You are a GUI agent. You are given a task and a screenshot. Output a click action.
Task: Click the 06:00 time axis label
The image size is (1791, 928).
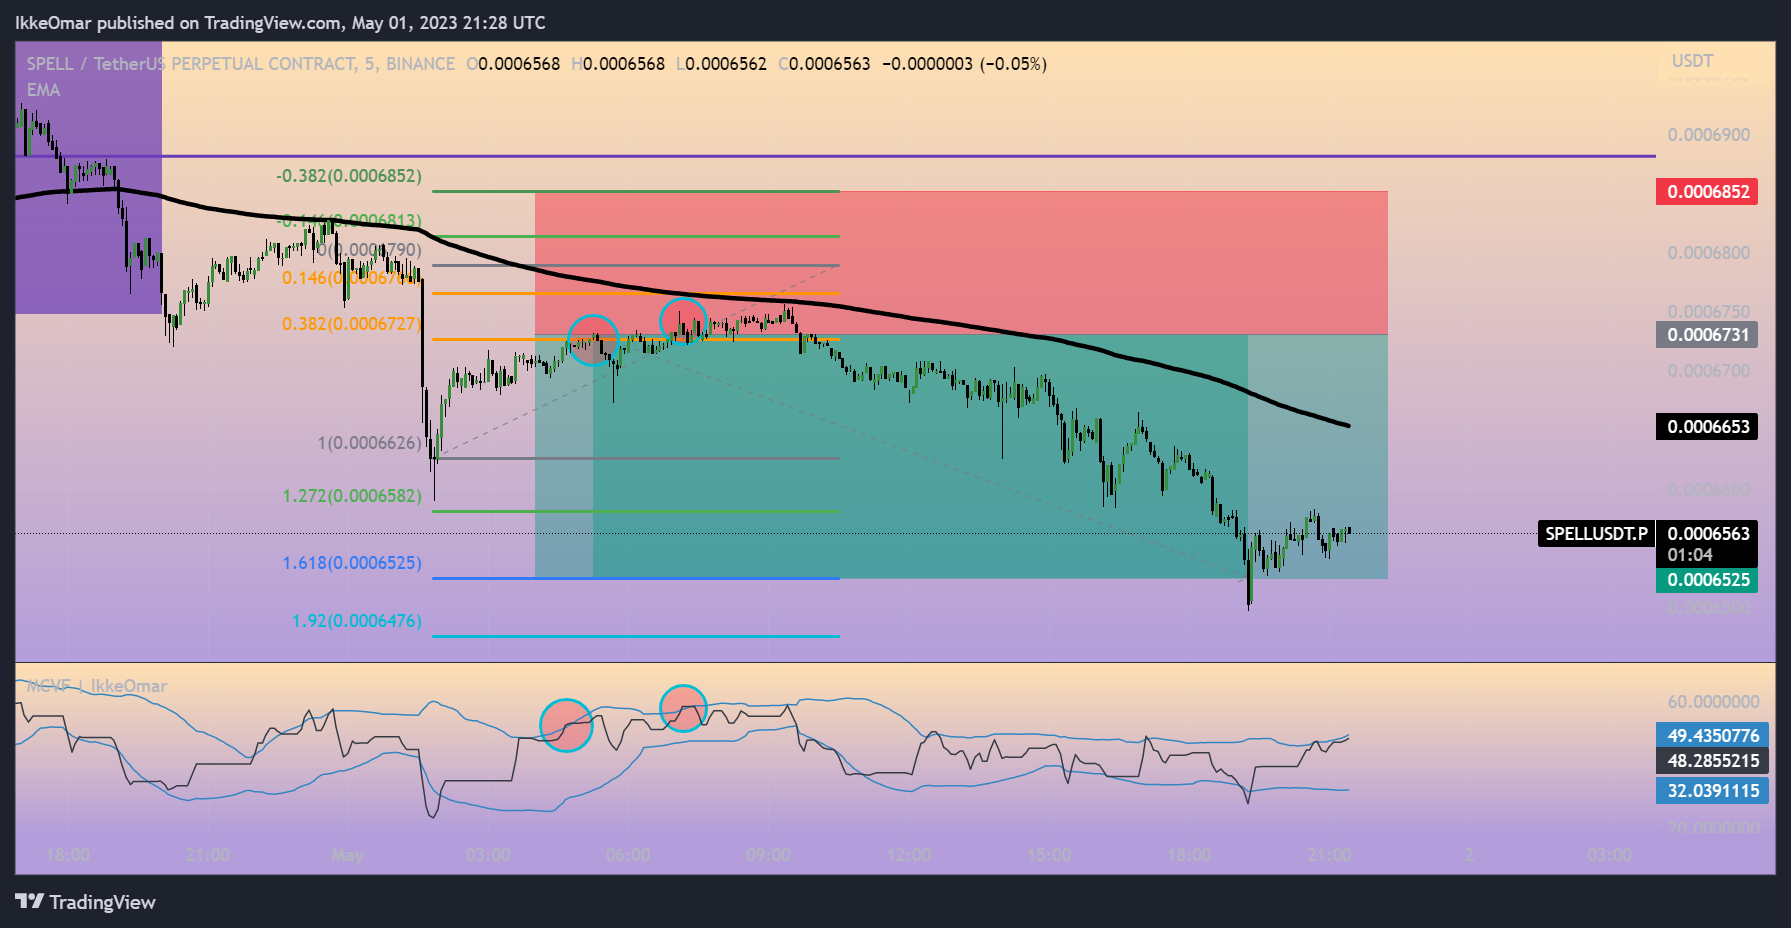pos(628,855)
